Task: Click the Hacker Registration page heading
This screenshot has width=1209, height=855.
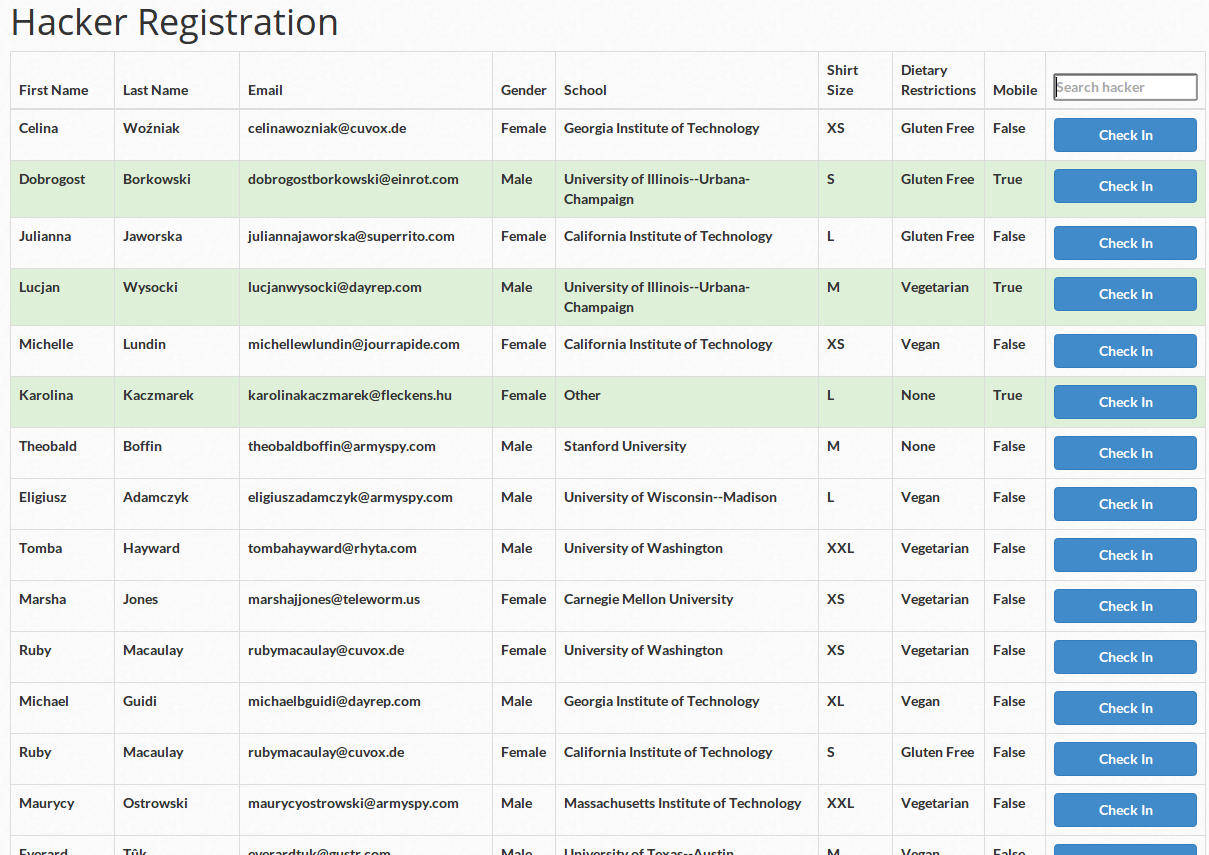Action: click(x=175, y=22)
